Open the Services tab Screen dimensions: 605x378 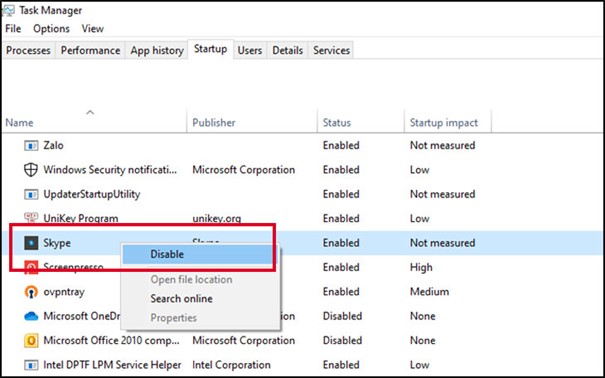(x=331, y=51)
